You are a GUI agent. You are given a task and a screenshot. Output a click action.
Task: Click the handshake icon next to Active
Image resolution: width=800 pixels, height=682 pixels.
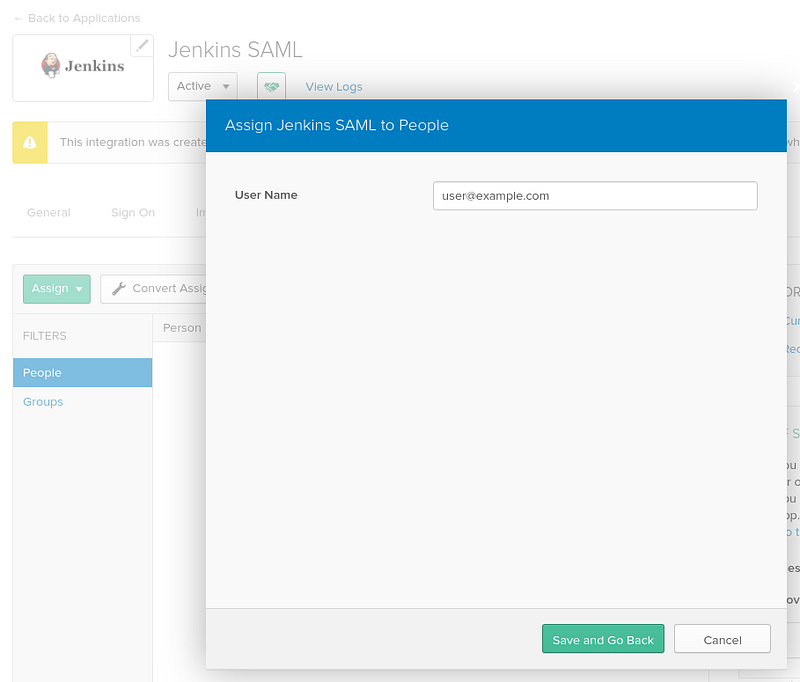[271, 86]
